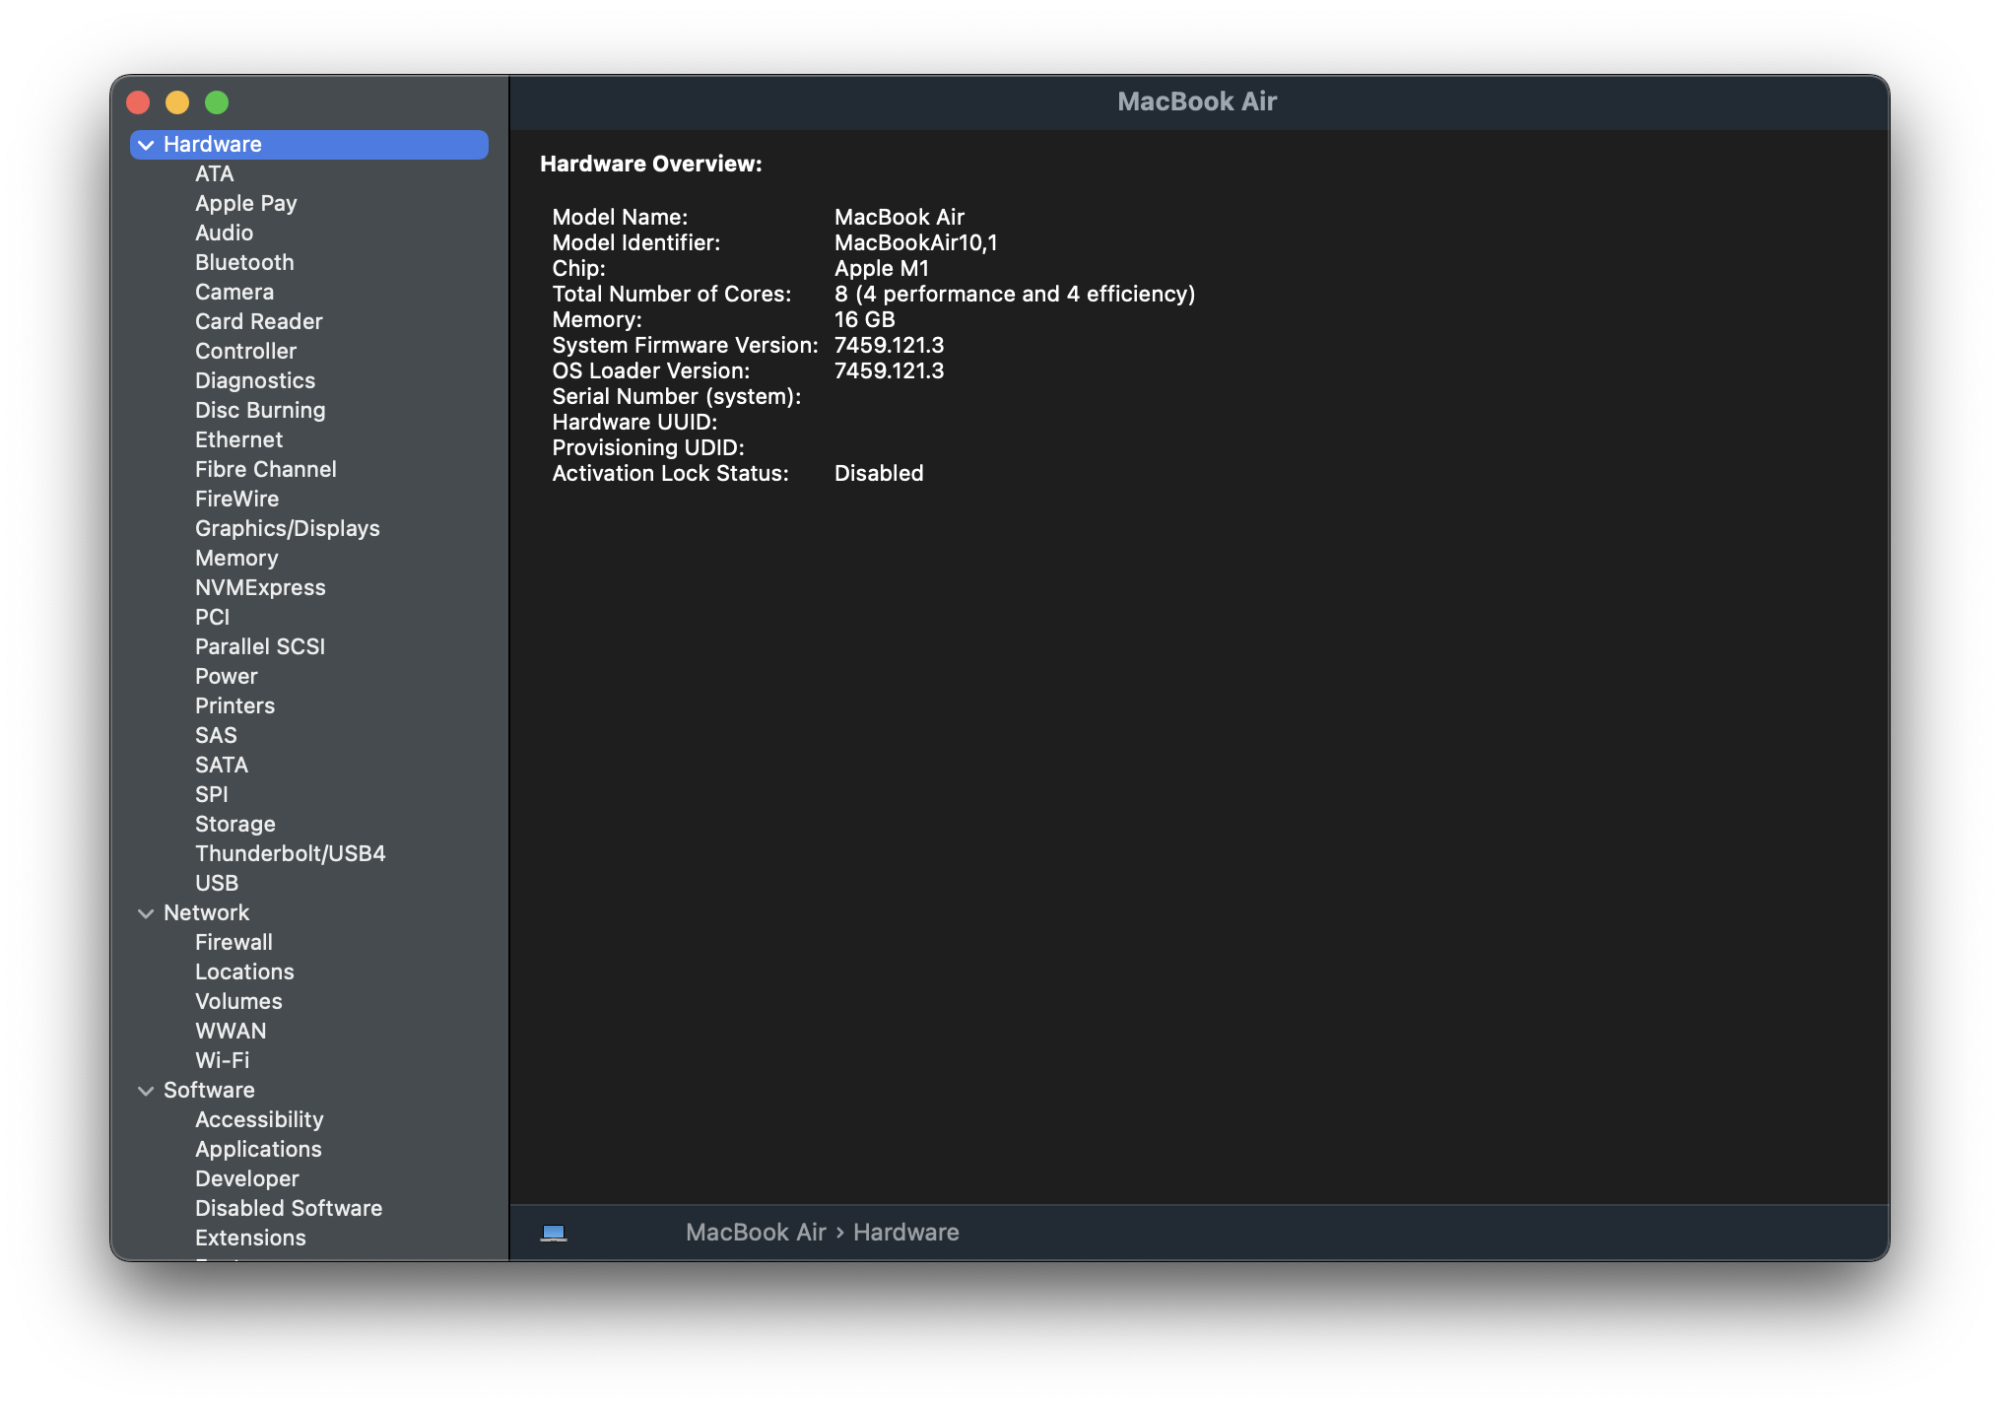Click the red close window button

(139, 102)
